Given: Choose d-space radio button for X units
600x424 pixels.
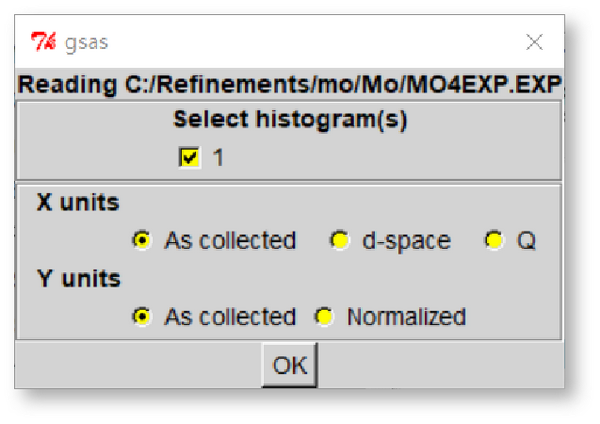Looking at the screenshot, I should [x=340, y=241].
